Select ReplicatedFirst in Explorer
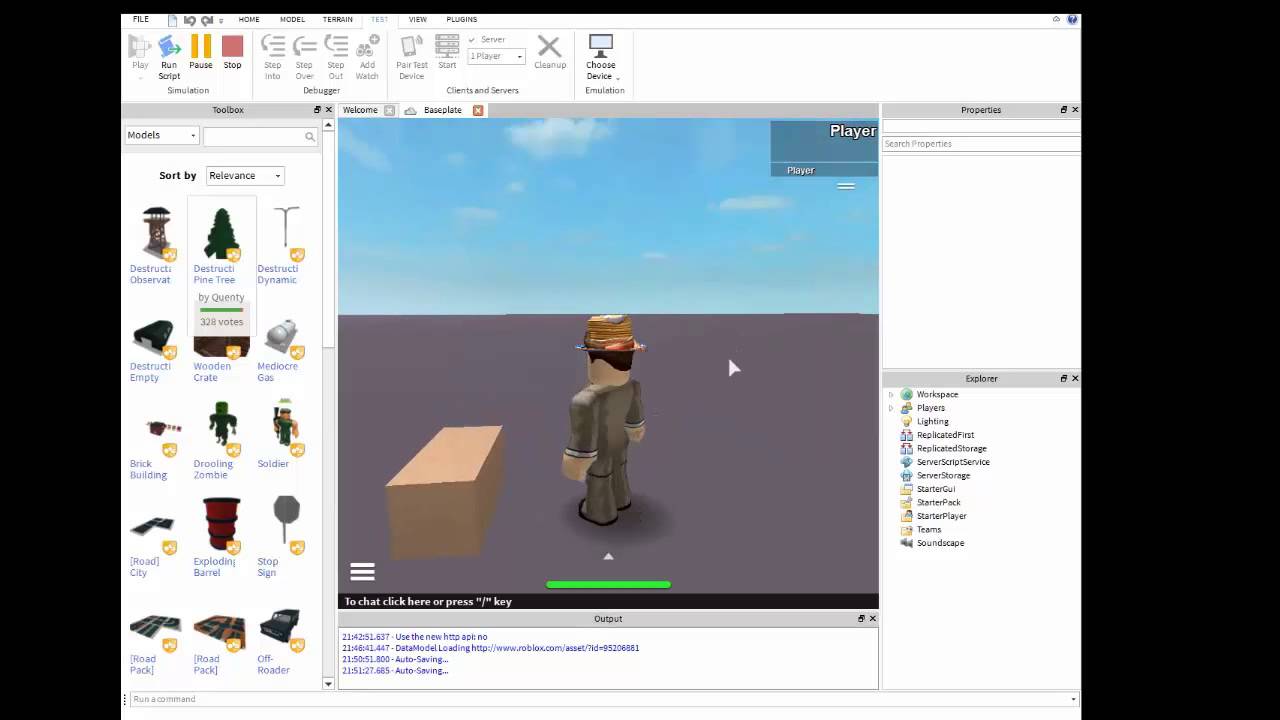Screen dimensions: 1280x720 pyautogui.click(x=945, y=435)
